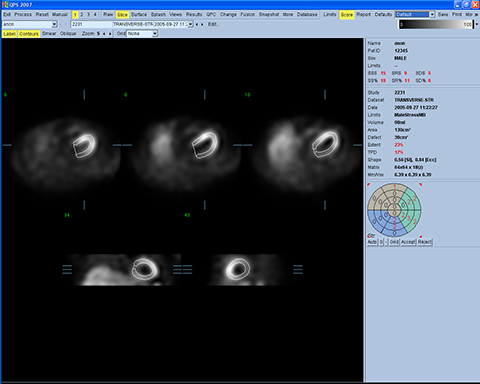
Task: Open the Snapshot page
Action: pyautogui.click(x=269, y=14)
